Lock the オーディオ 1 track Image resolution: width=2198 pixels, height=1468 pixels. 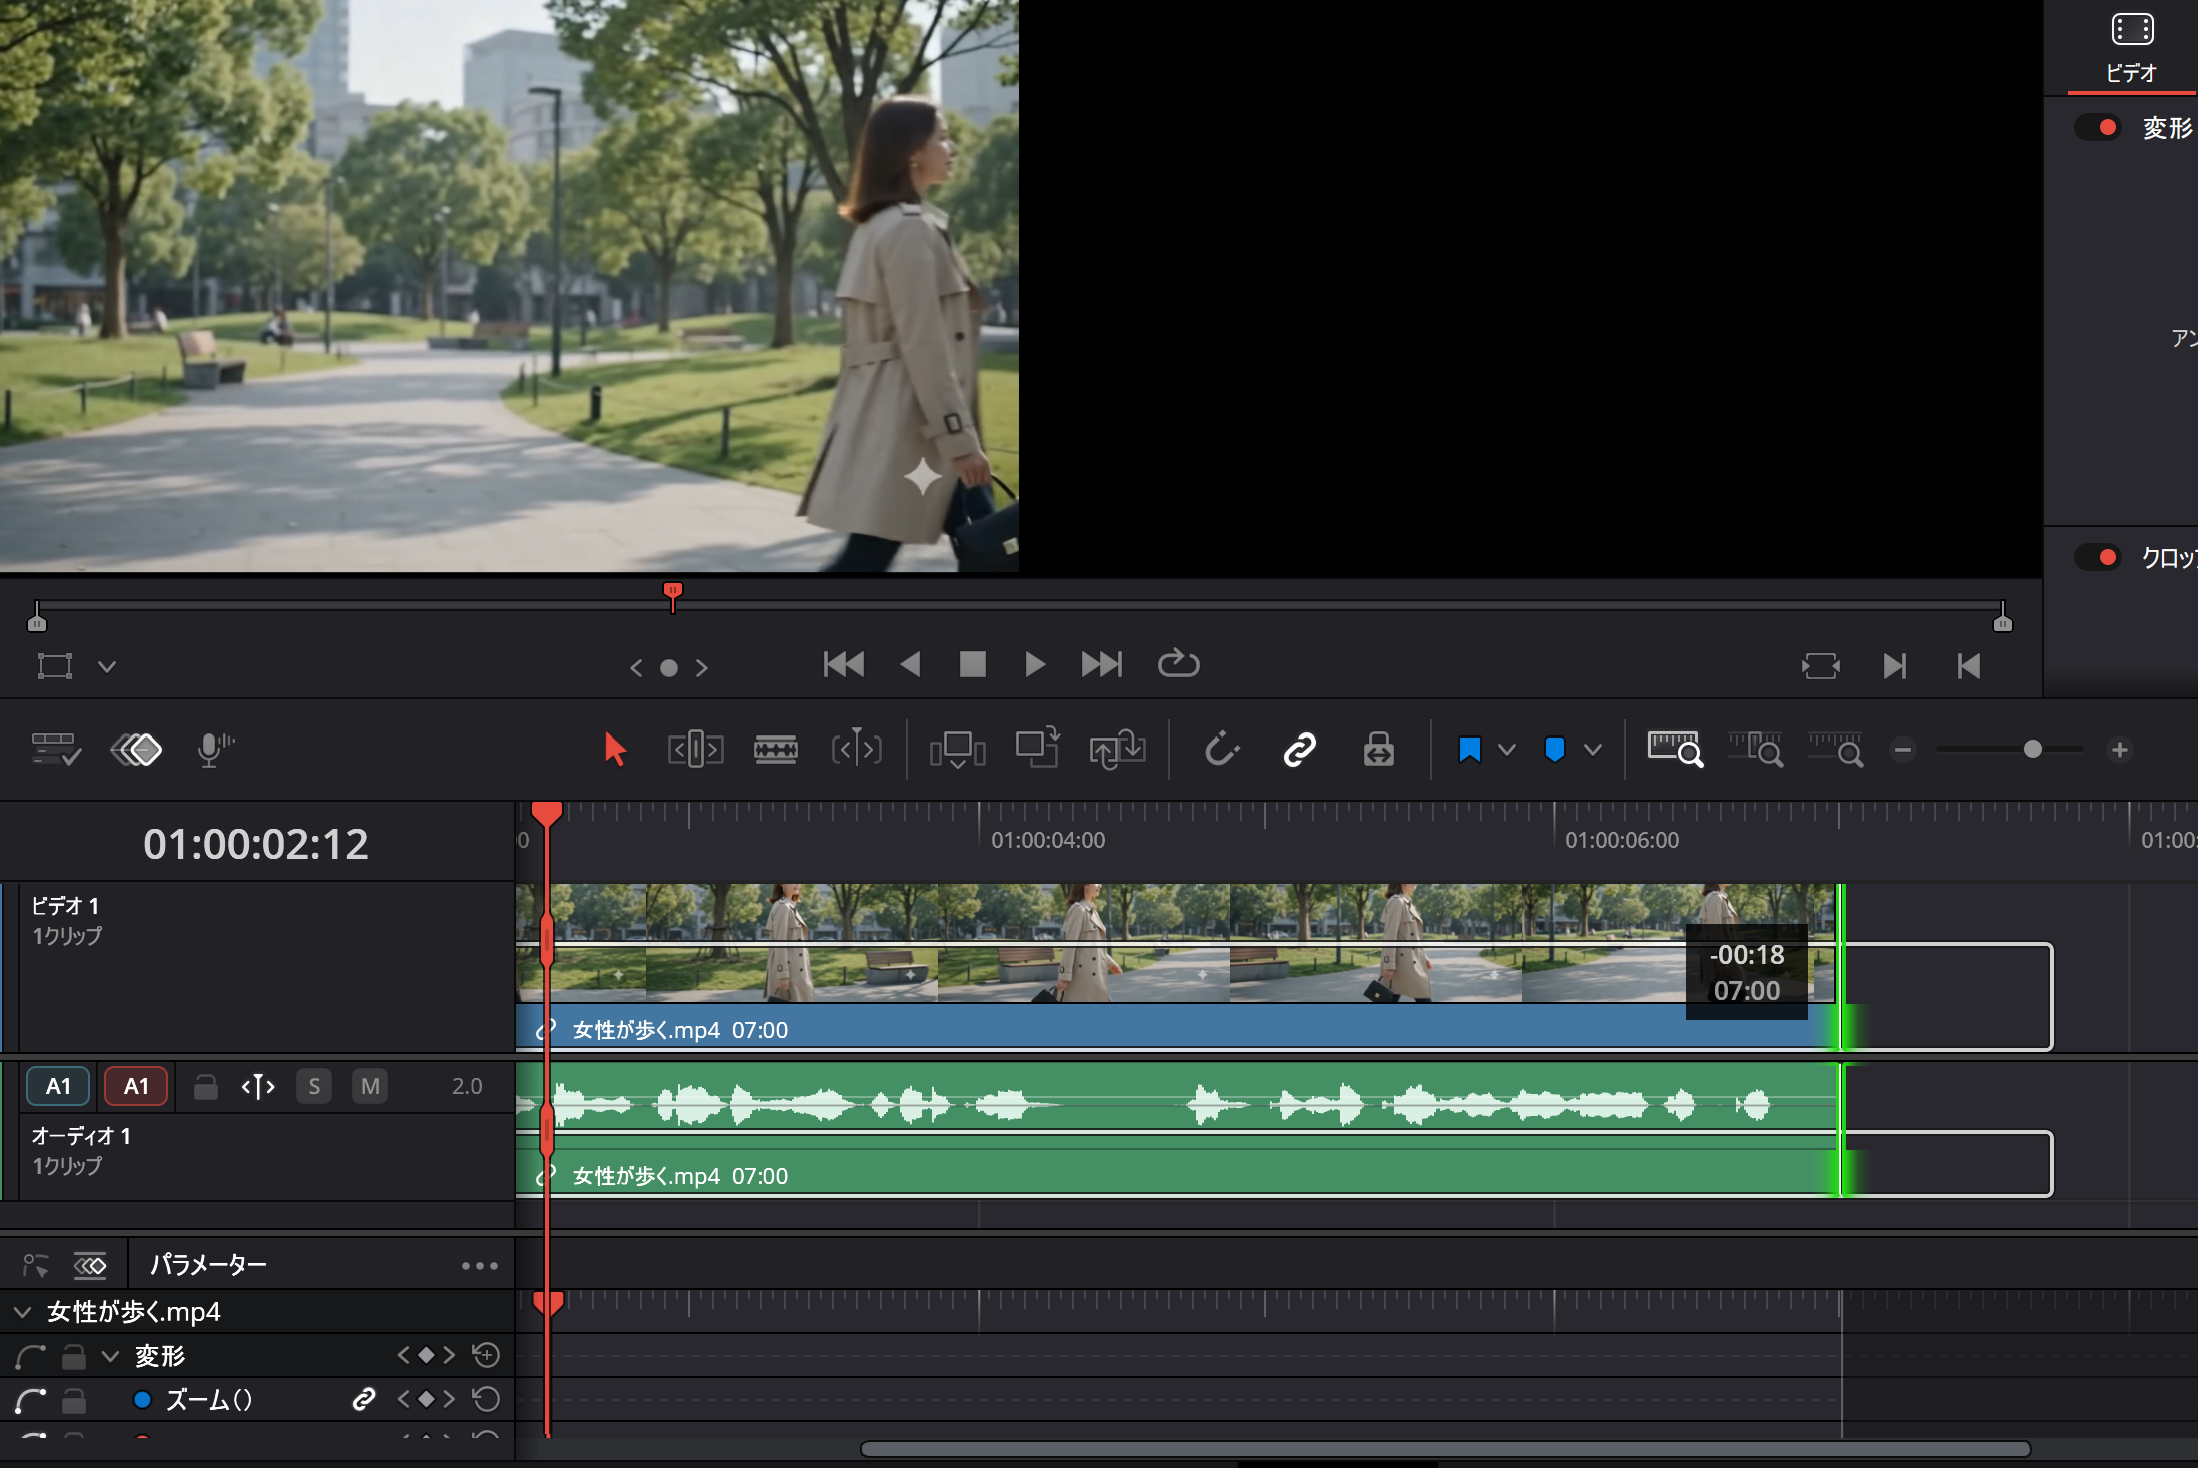(206, 1086)
